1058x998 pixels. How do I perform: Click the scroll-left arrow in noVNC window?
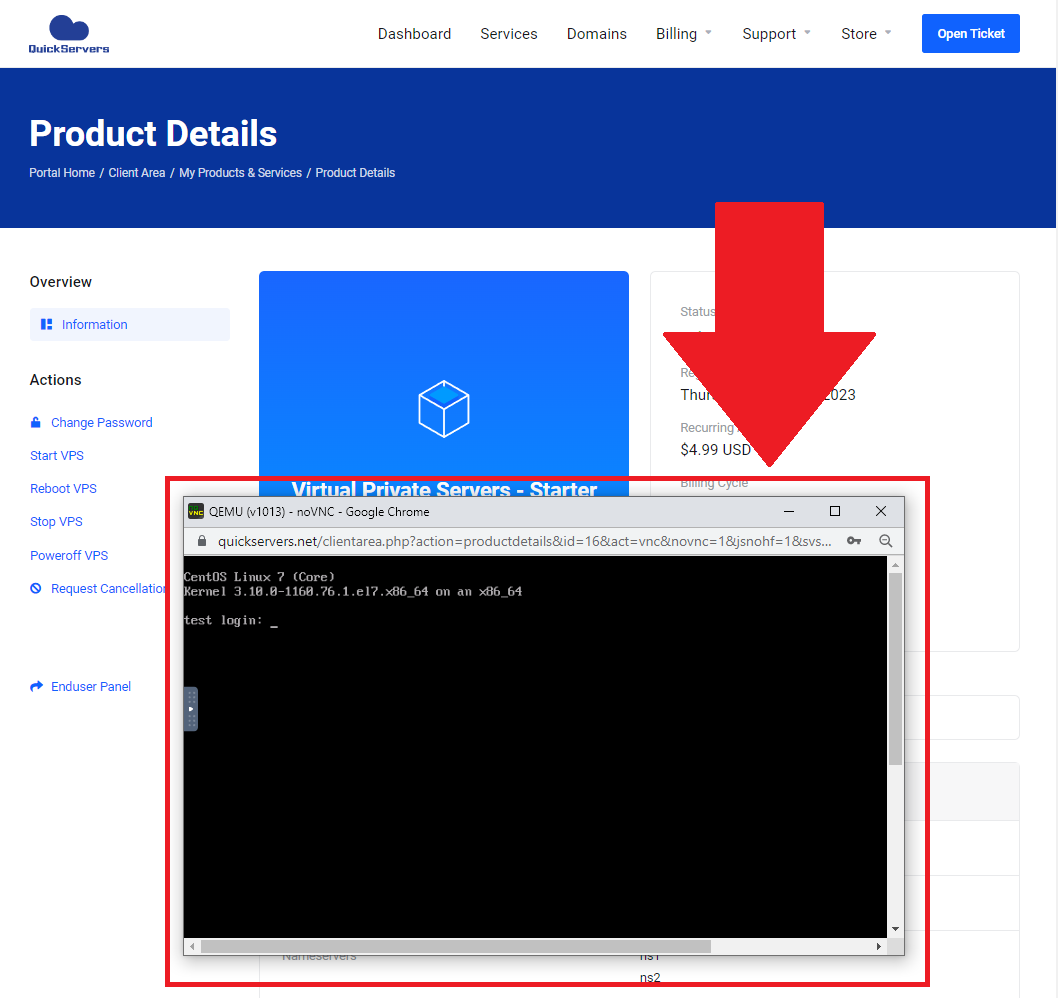point(192,947)
